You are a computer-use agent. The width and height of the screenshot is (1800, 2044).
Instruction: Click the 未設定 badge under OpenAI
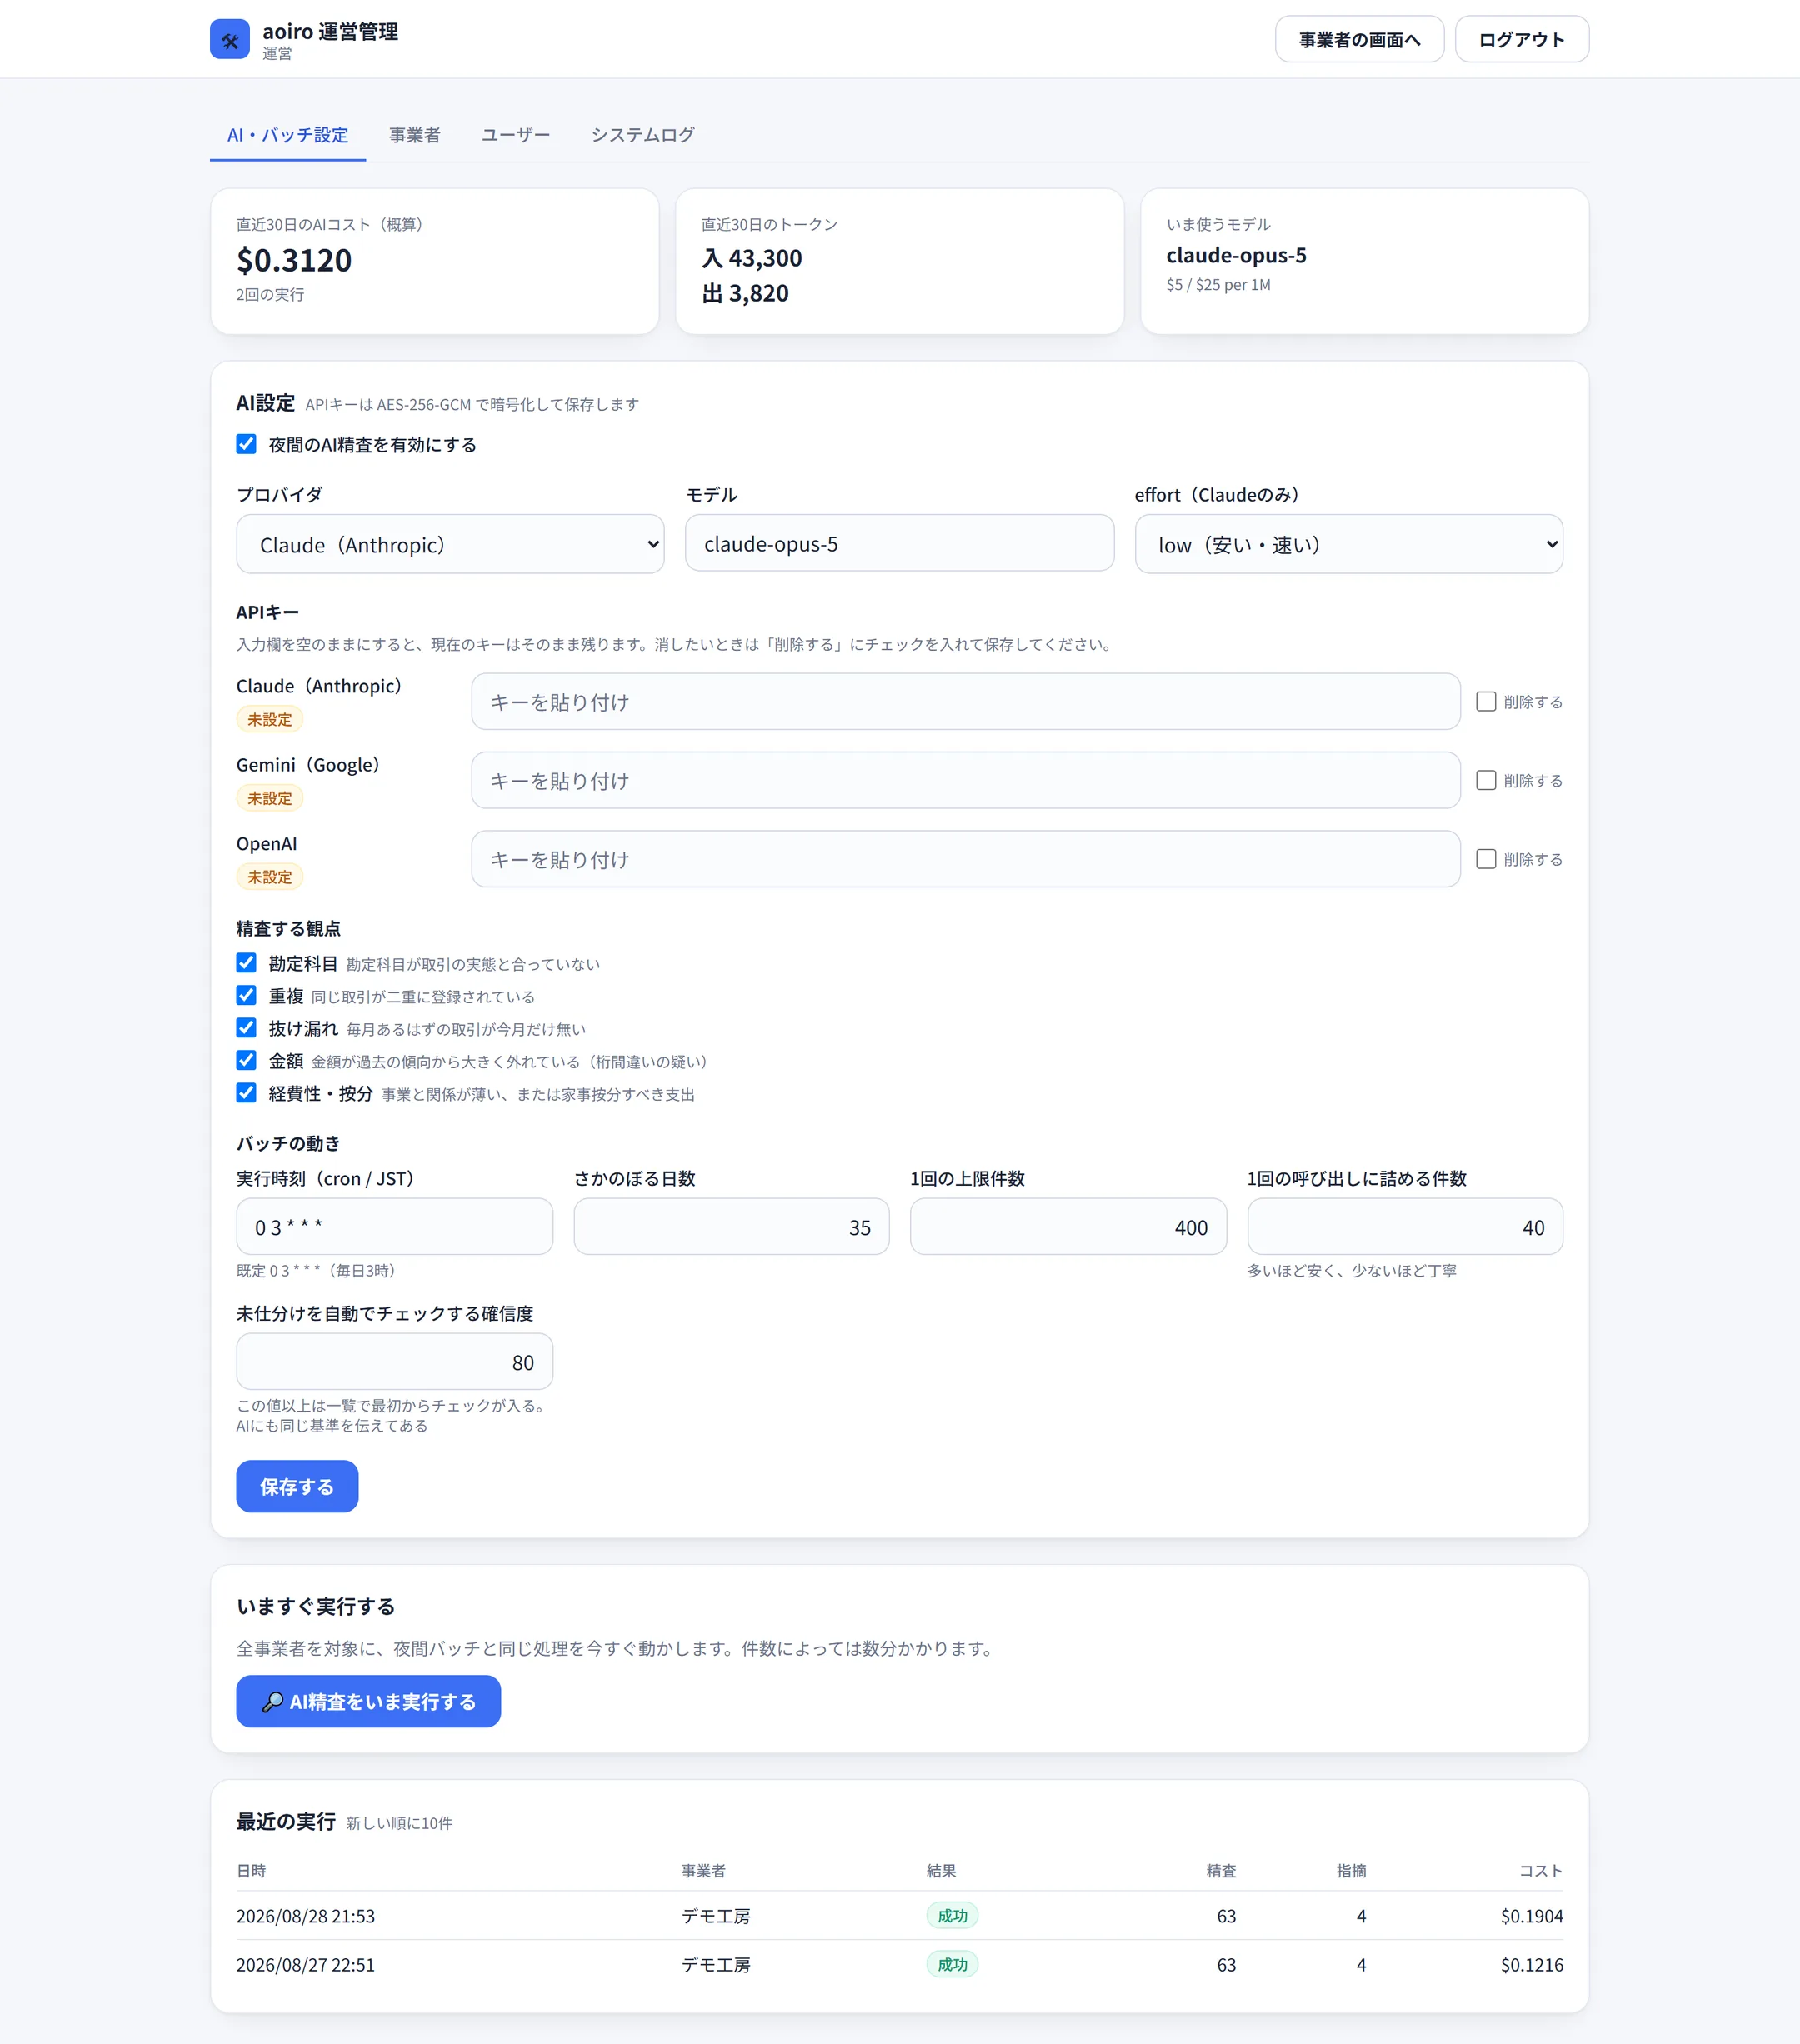(x=270, y=877)
